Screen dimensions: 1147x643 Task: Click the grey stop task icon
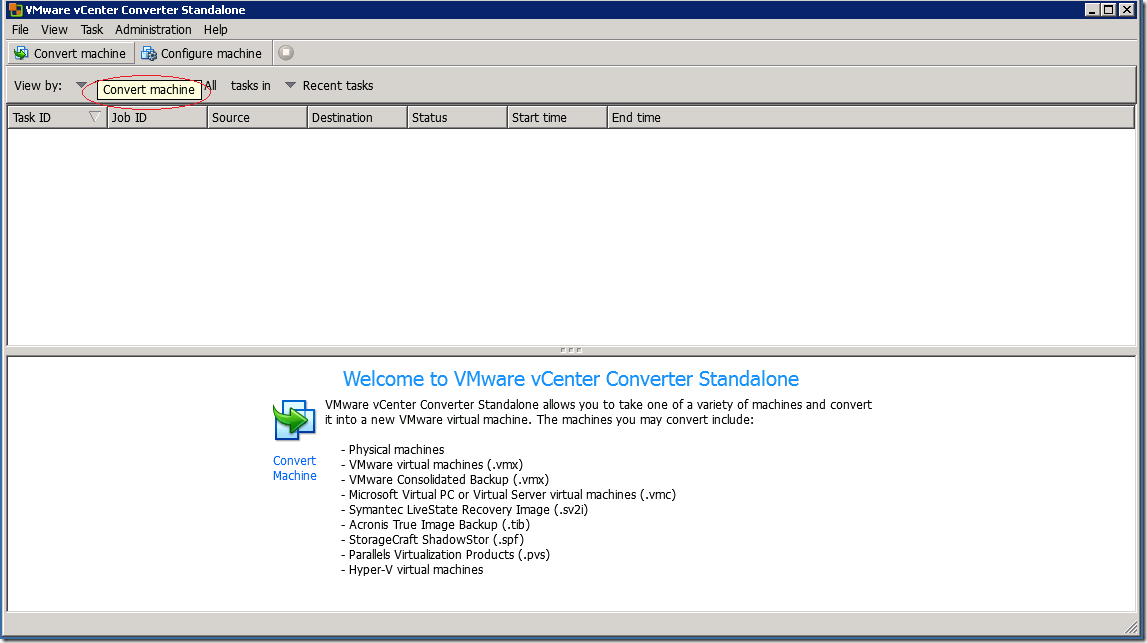pyautogui.click(x=286, y=53)
